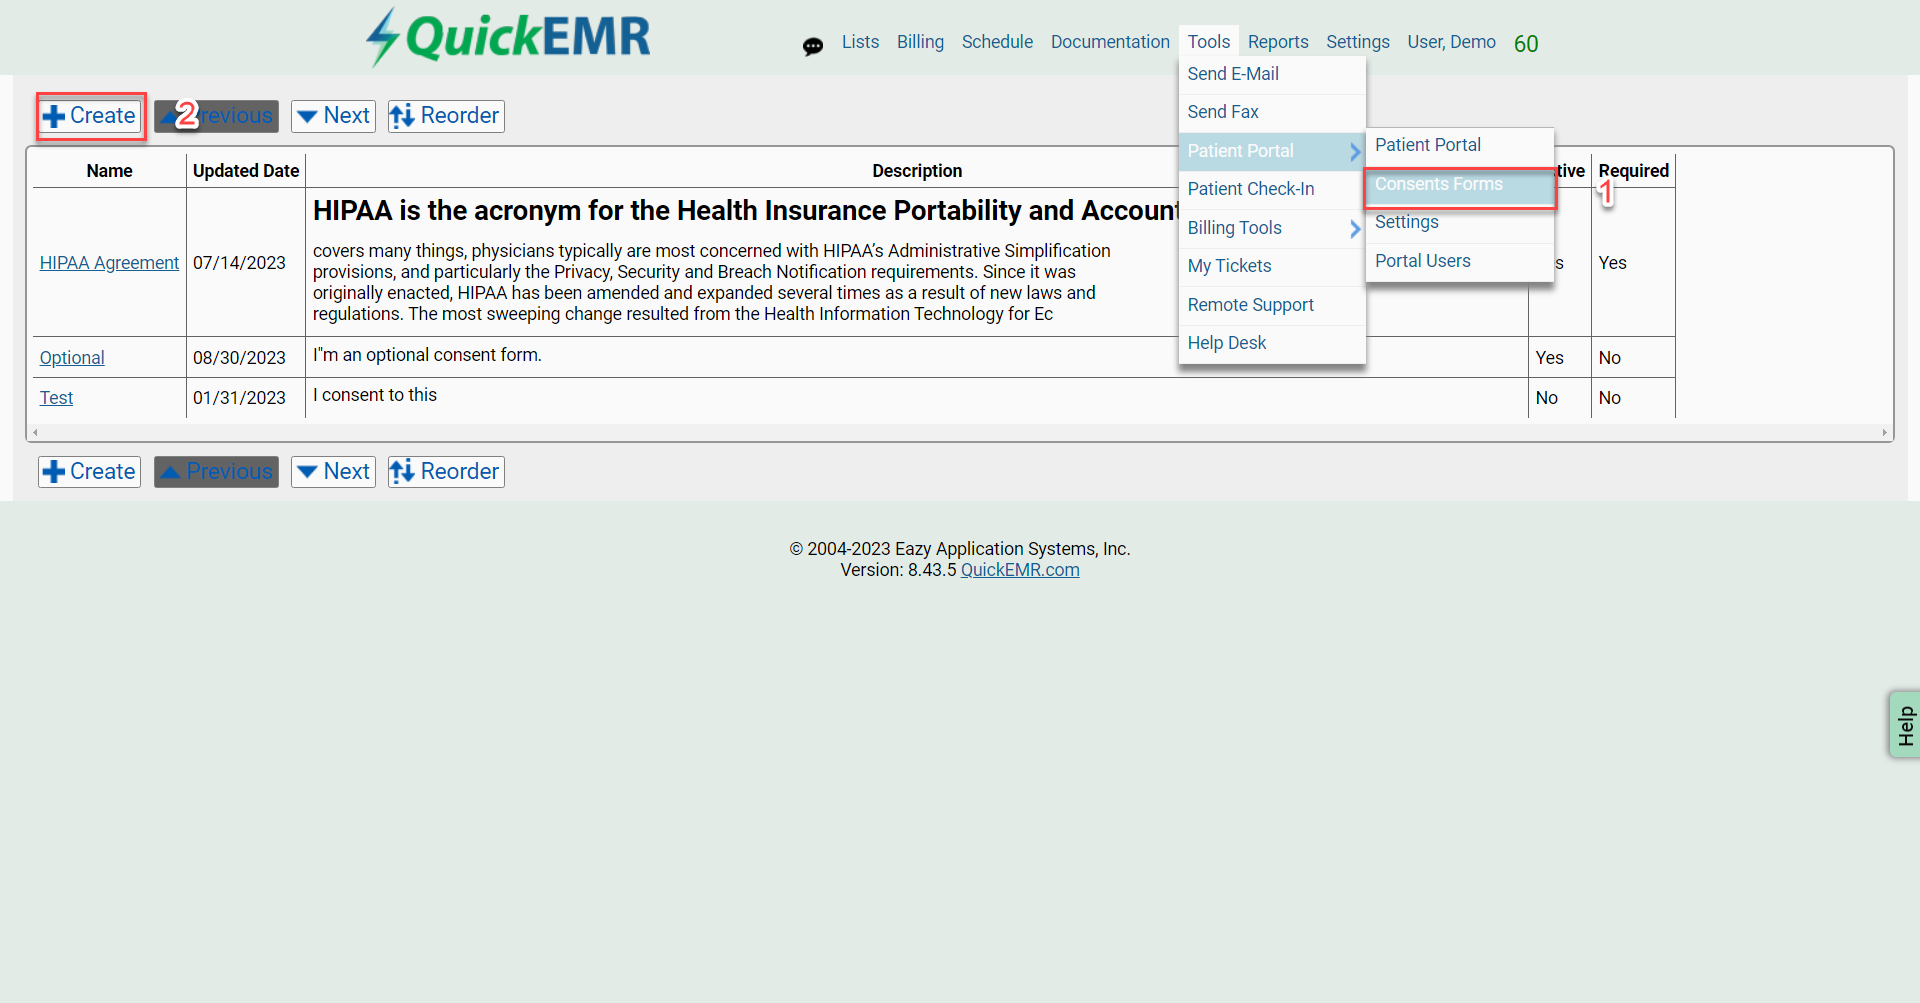Click the bottom Reorder button
Screen dimensions: 1920x1003
click(x=446, y=472)
